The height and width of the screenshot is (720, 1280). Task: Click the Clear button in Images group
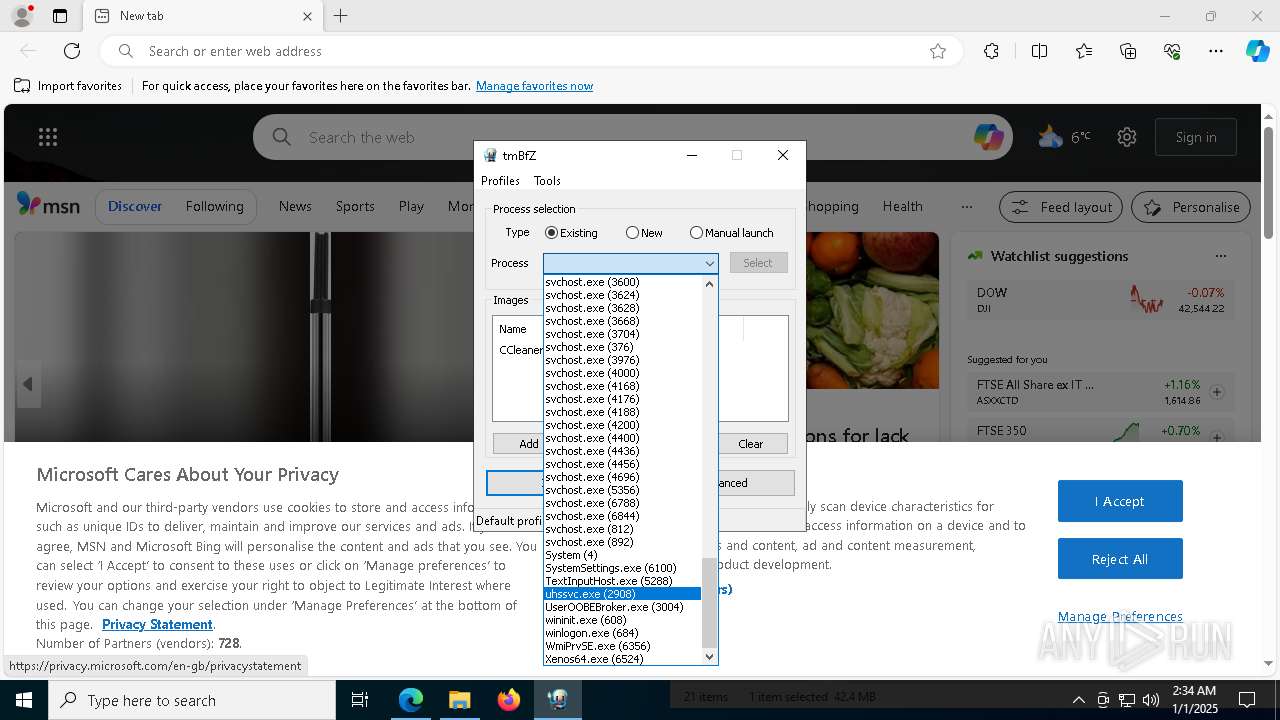[x=750, y=444]
